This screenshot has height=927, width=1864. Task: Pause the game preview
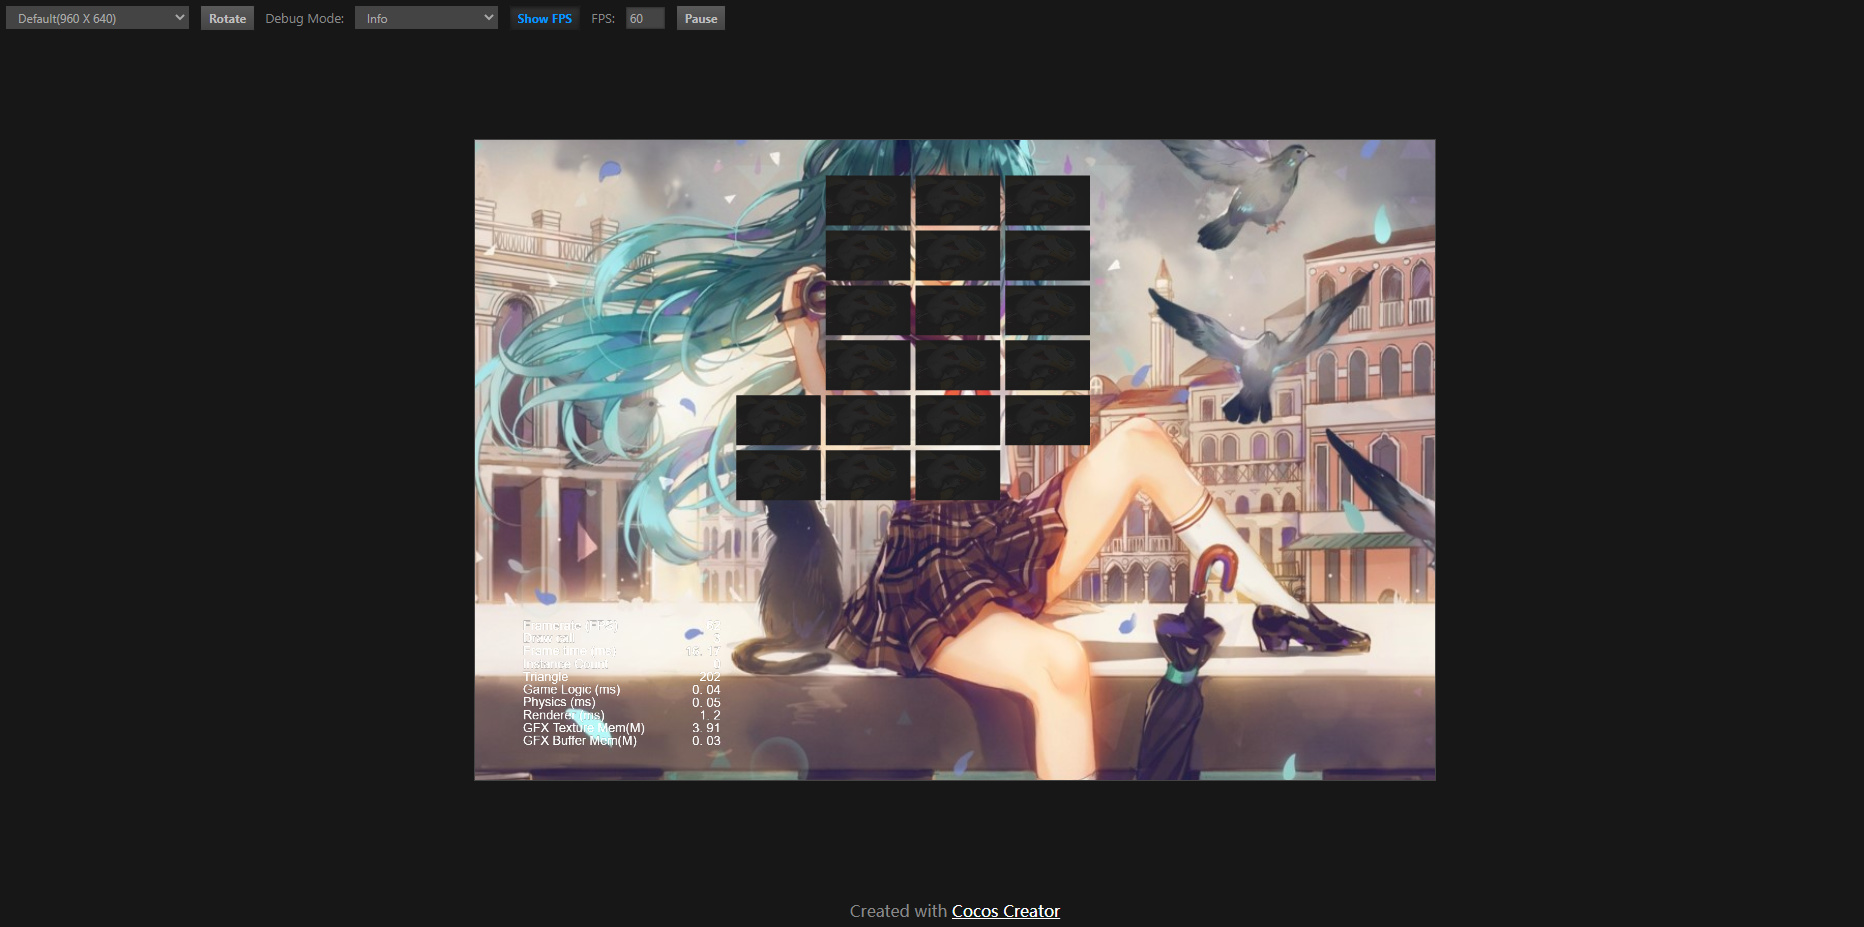coord(701,18)
